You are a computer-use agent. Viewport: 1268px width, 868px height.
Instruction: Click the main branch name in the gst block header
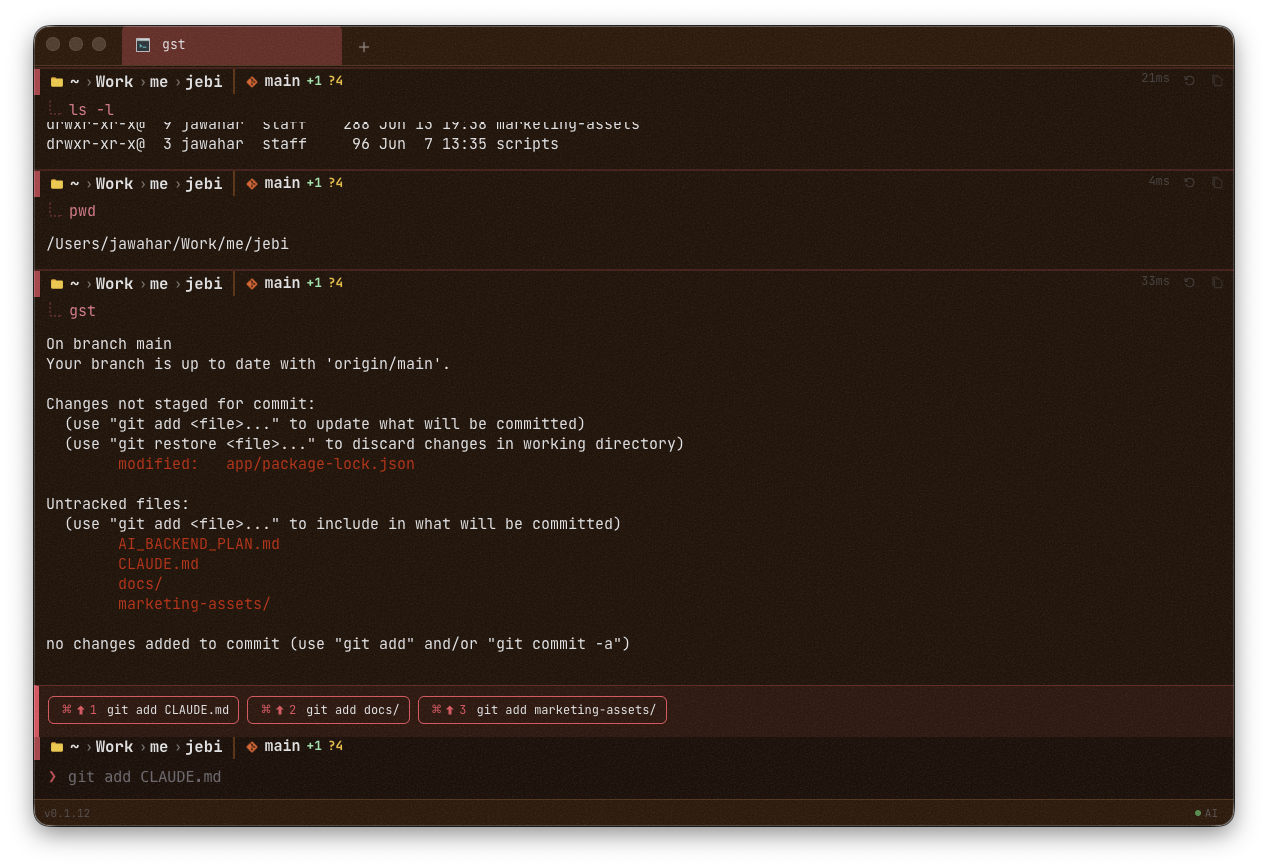pyautogui.click(x=282, y=283)
